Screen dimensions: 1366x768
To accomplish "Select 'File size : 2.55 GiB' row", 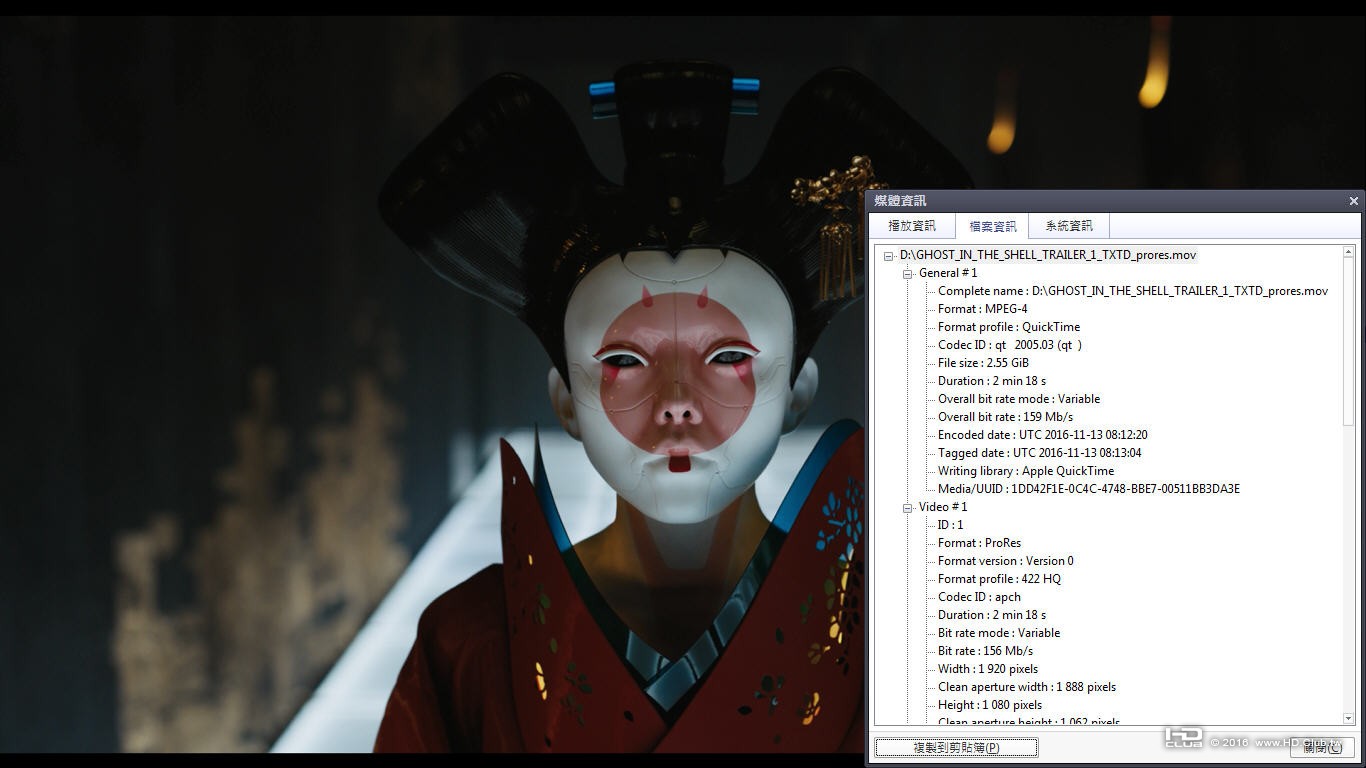I will tap(983, 363).
